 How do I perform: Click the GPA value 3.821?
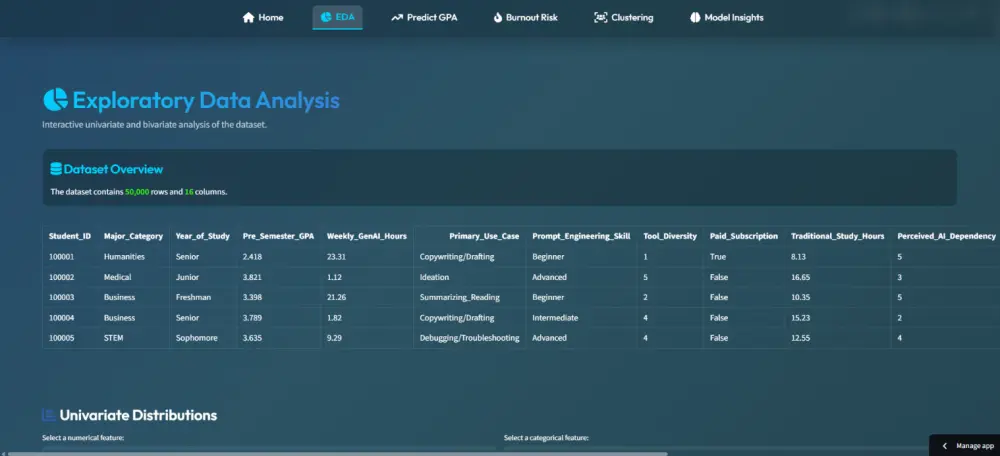(278, 277)
